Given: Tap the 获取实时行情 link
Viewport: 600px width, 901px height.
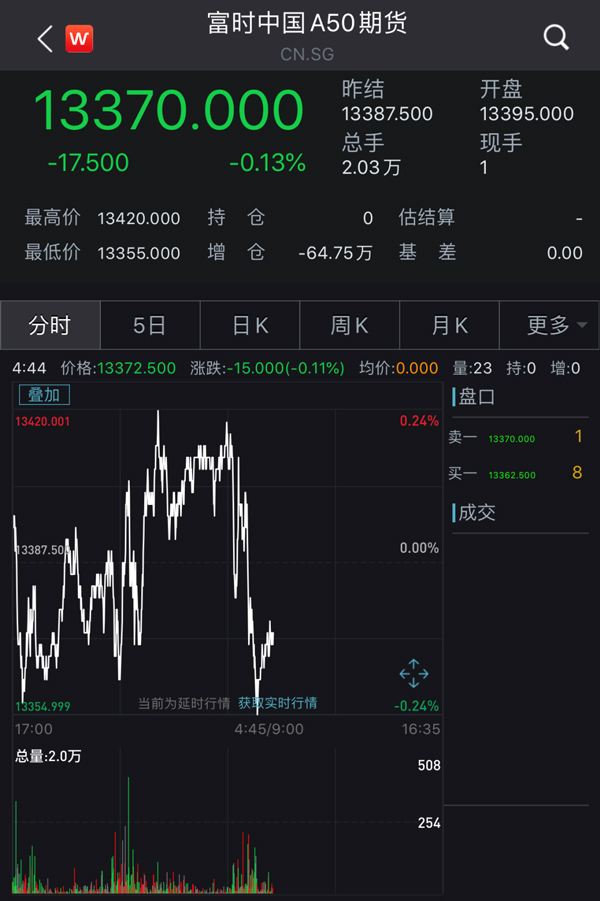Looking at the screenshot, I should coord(277,703).
